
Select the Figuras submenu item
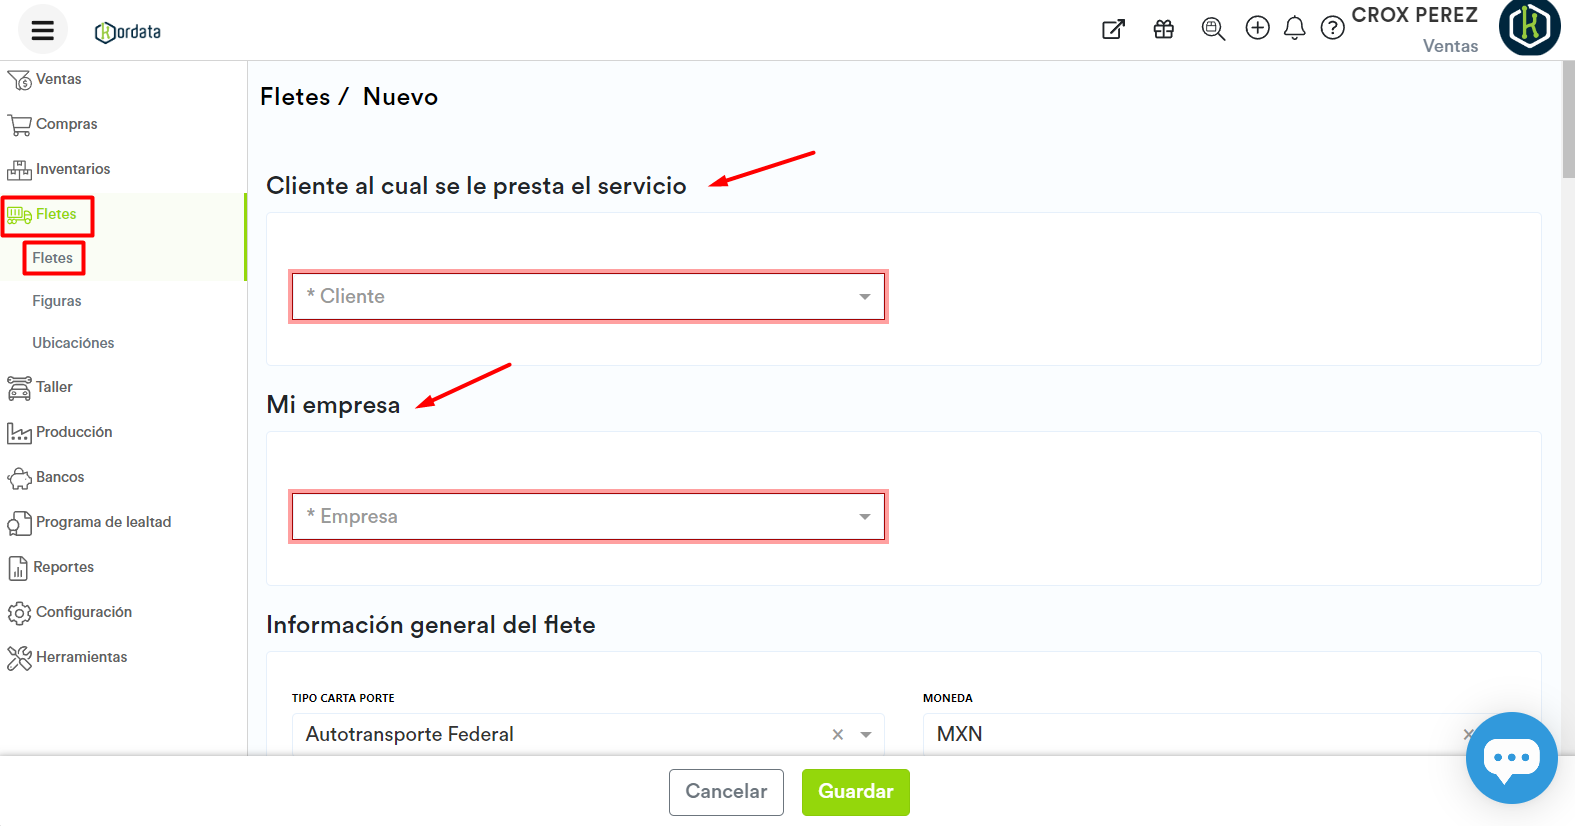click(x=57, y=301)
